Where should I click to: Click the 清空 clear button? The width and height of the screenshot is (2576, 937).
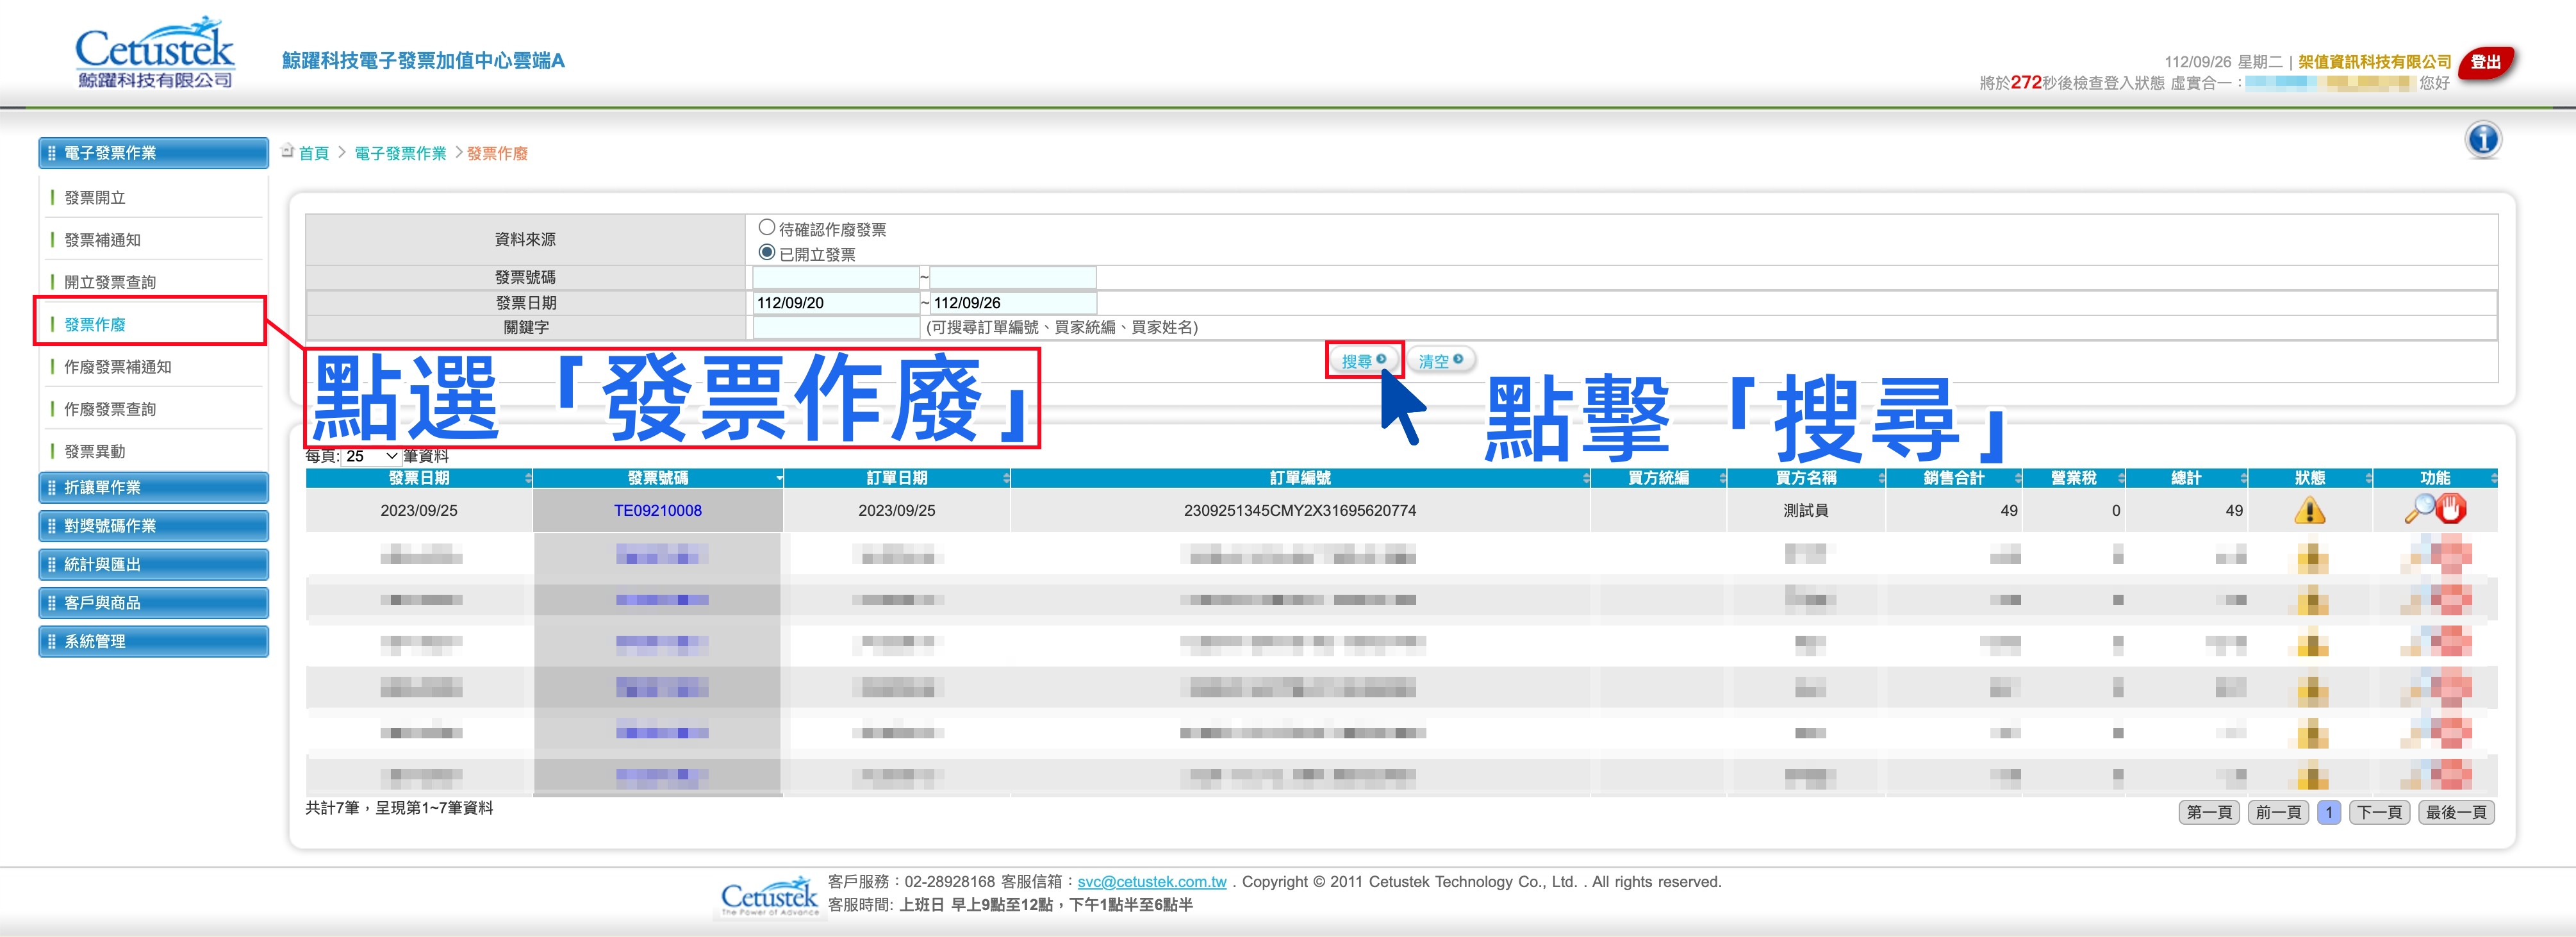point(1441,360)
